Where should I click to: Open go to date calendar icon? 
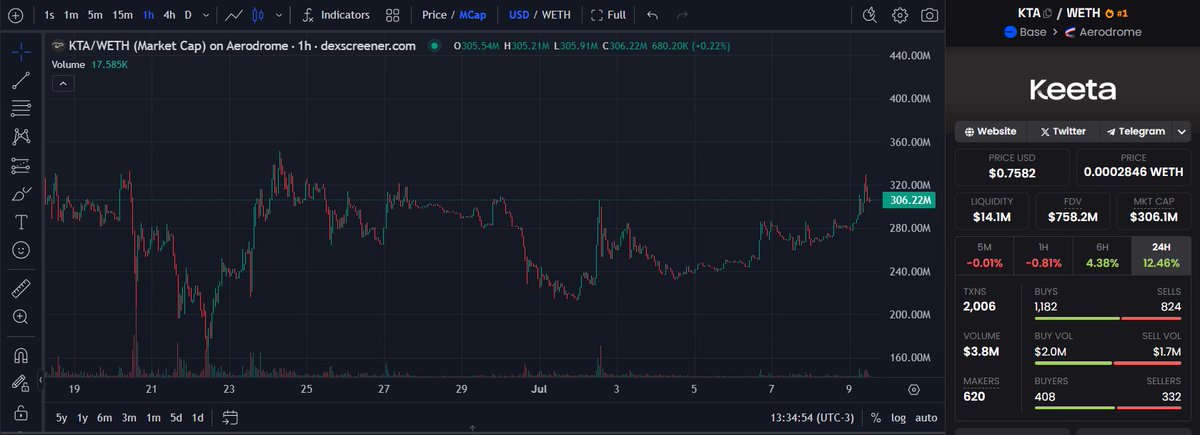point(230,417)
